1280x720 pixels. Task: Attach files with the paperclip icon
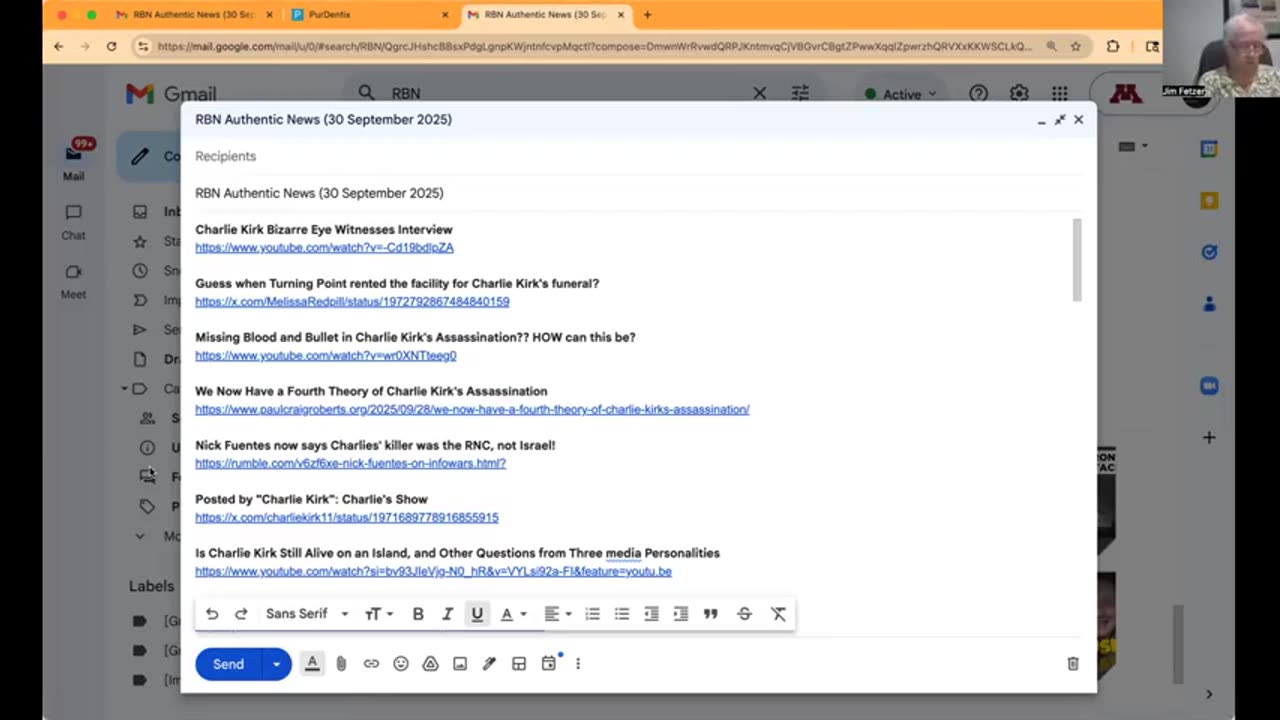tap(341, 663)
